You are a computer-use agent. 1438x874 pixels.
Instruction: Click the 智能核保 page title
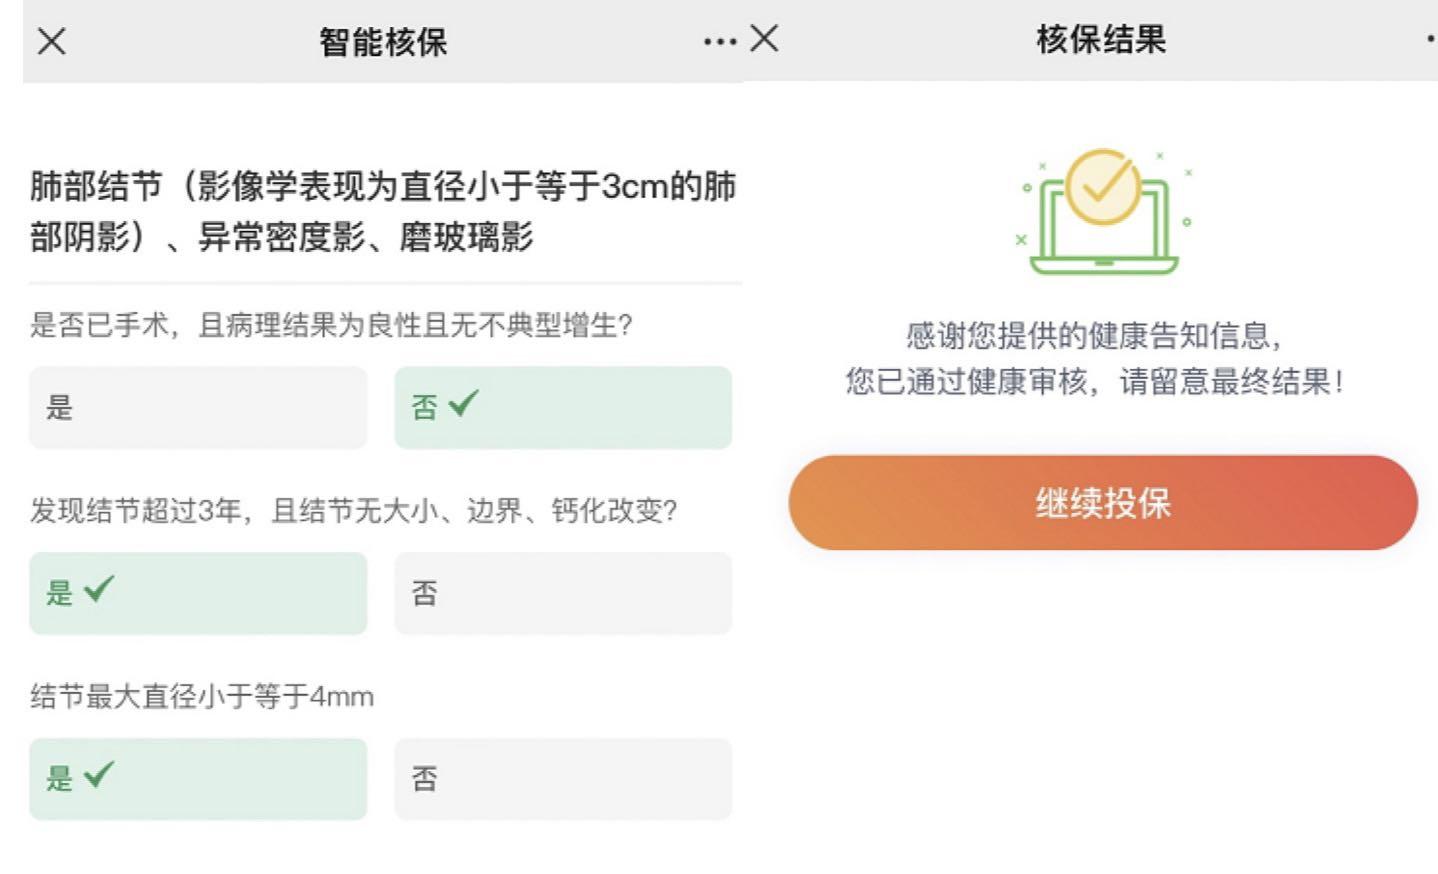tap(383, 42)
